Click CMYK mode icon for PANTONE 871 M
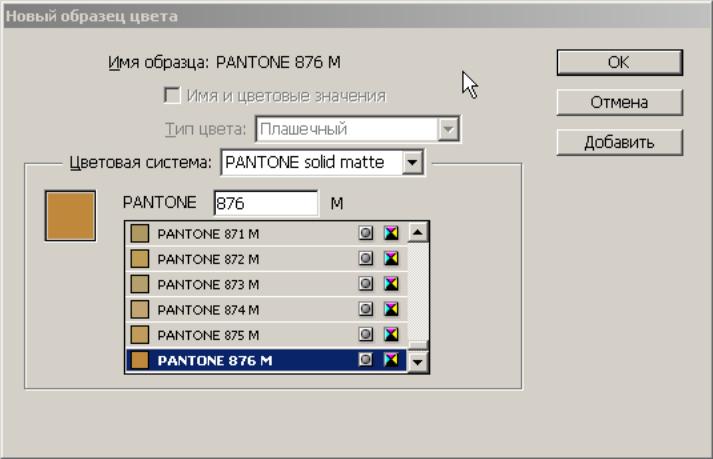Viewport: 713px width, 459px height. point(391,233)
